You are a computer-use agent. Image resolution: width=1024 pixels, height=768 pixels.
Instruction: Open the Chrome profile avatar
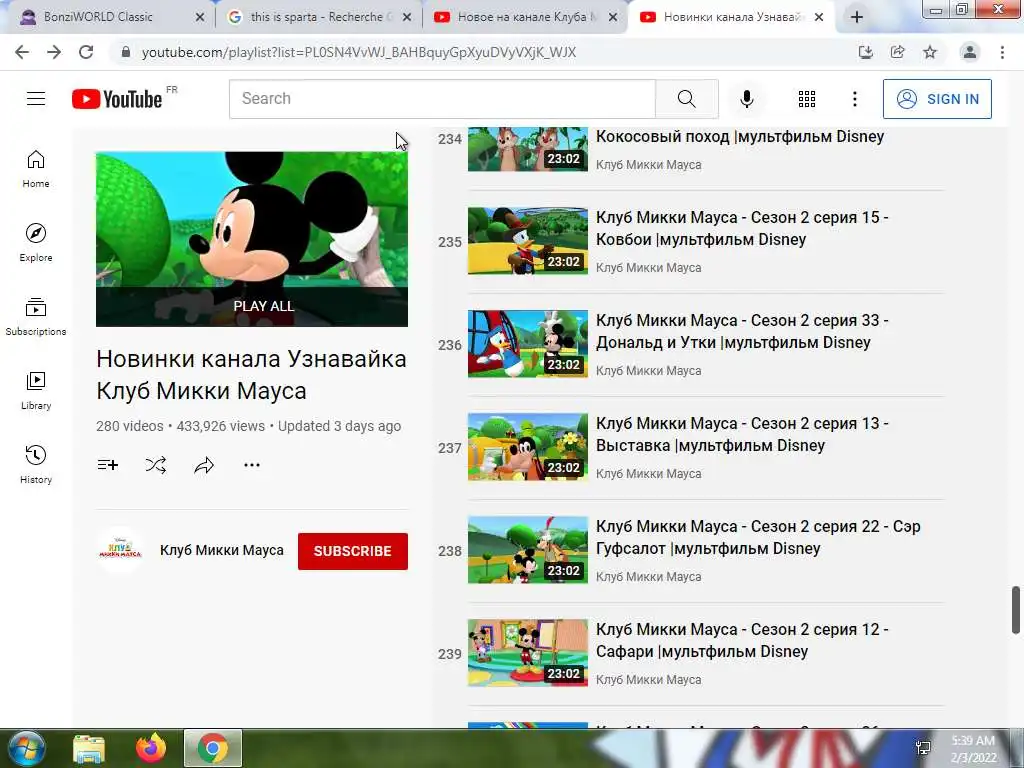click(x=970, y=52)
